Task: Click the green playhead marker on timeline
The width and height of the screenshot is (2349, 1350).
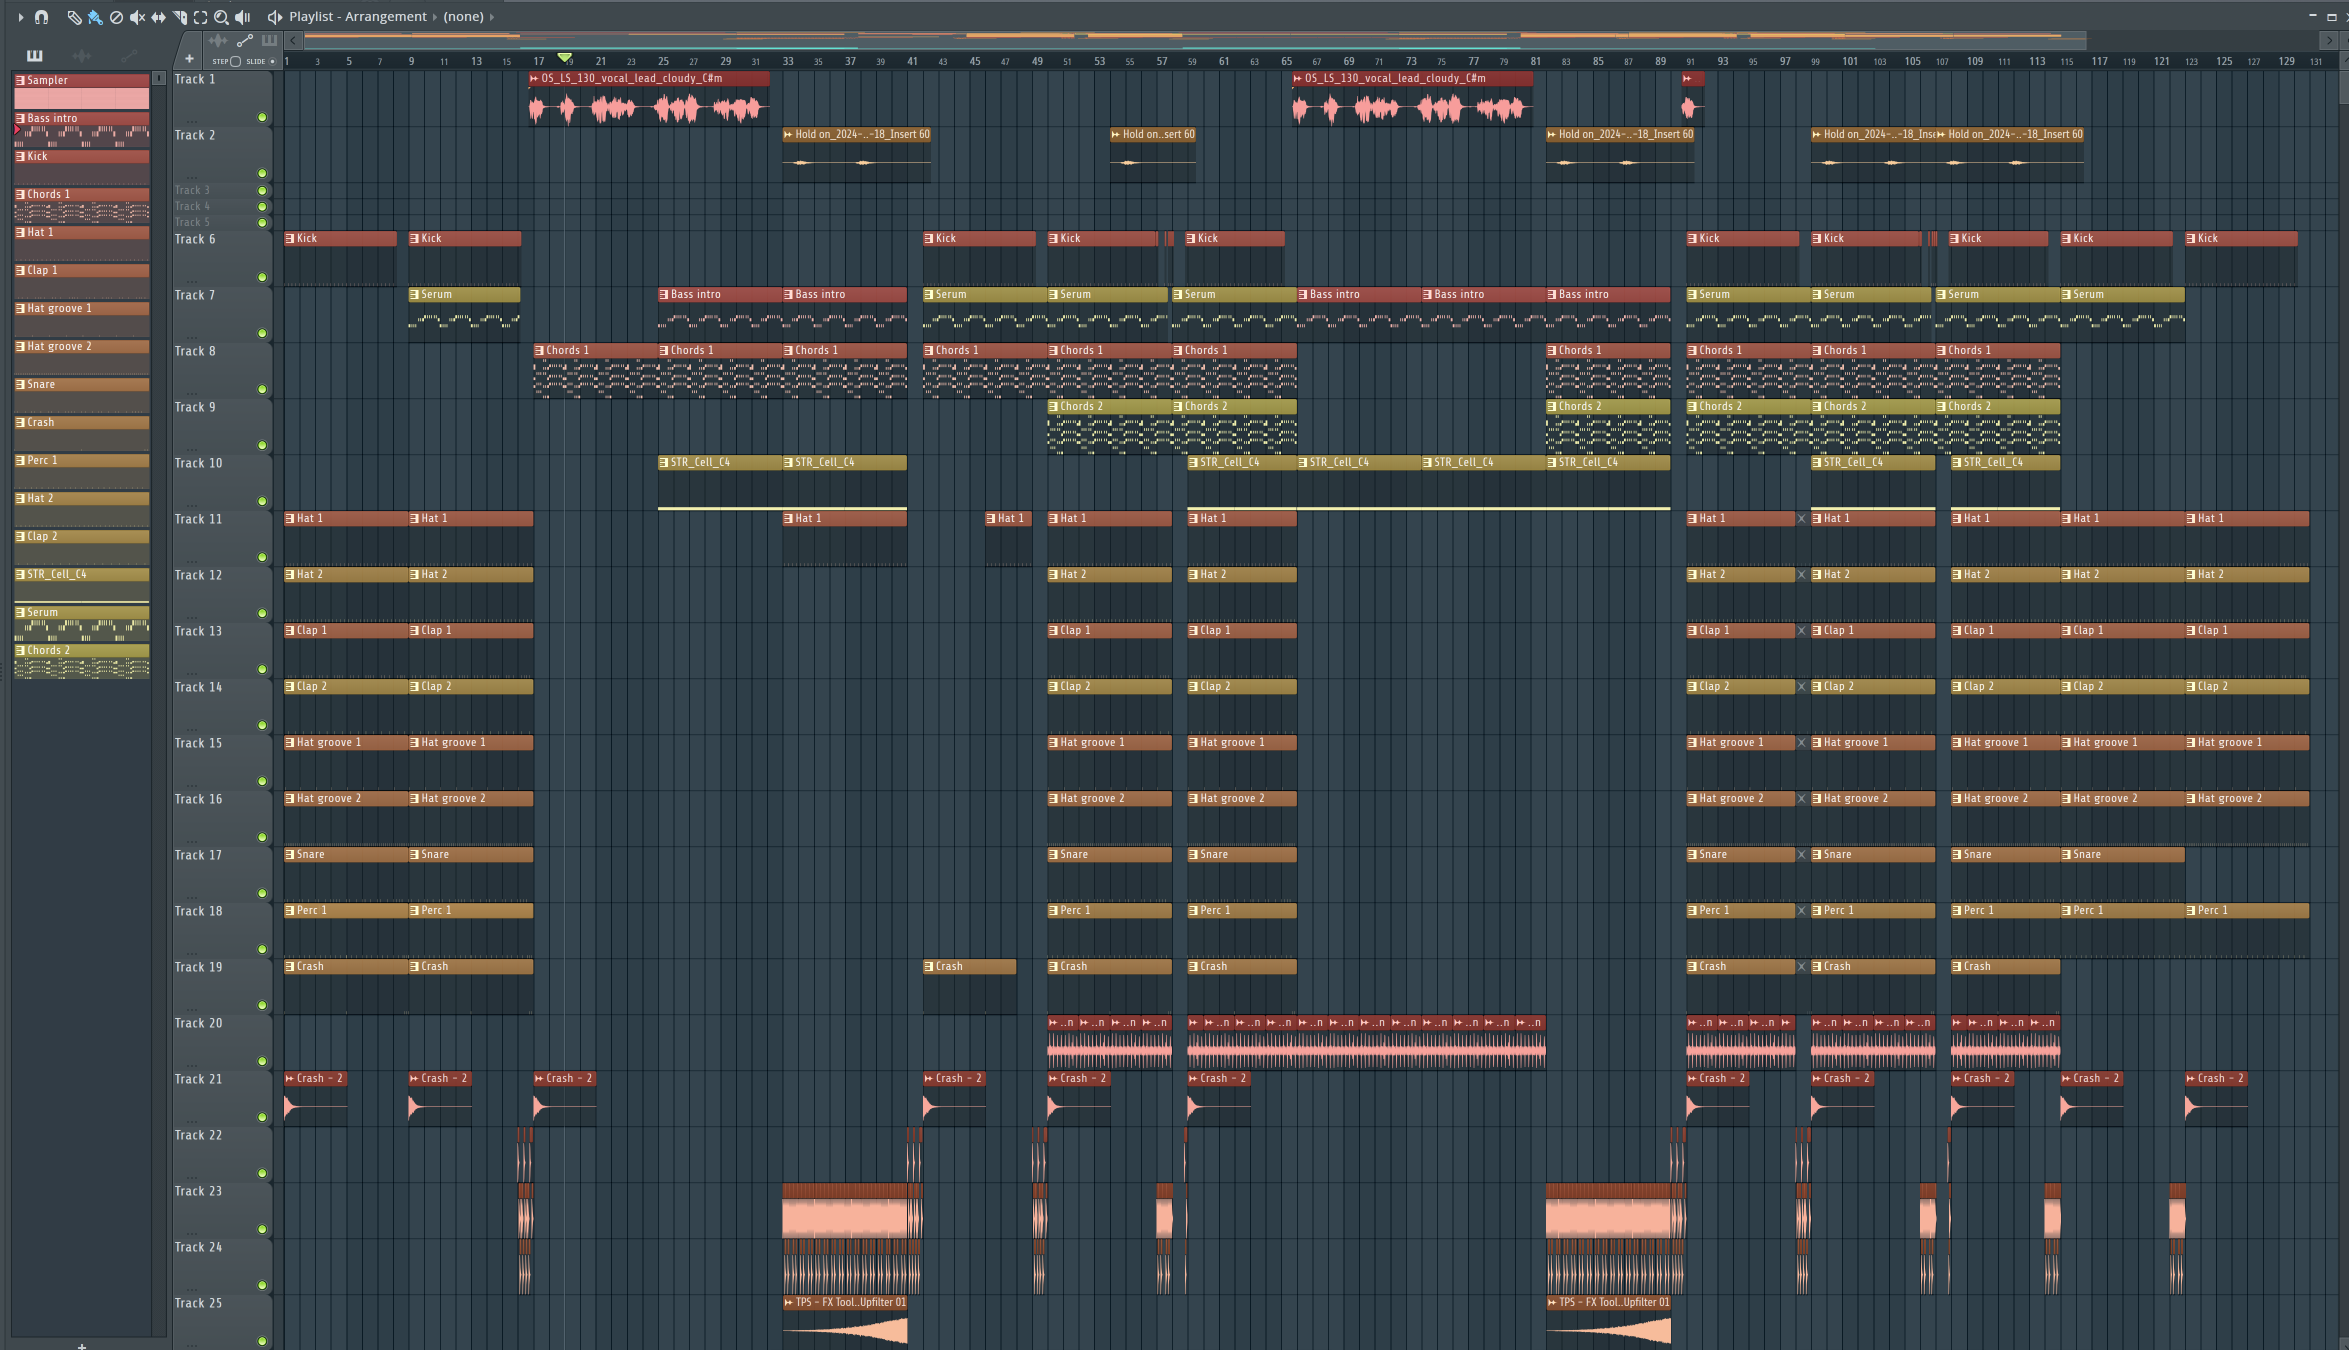Action: coord(565,58)
